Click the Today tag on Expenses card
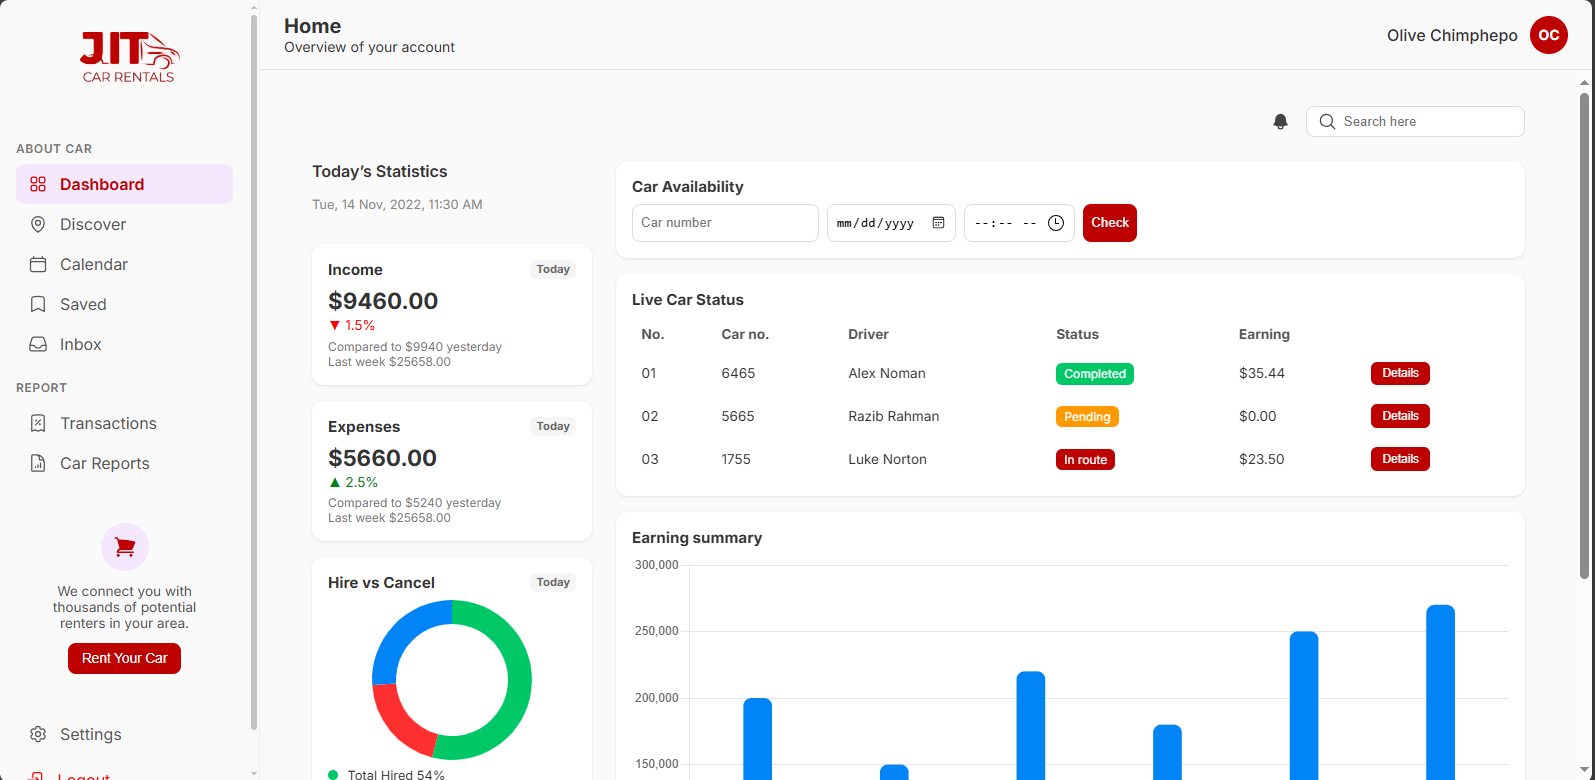The height and width of the screenshot is (780, 1595). (553, 426)
